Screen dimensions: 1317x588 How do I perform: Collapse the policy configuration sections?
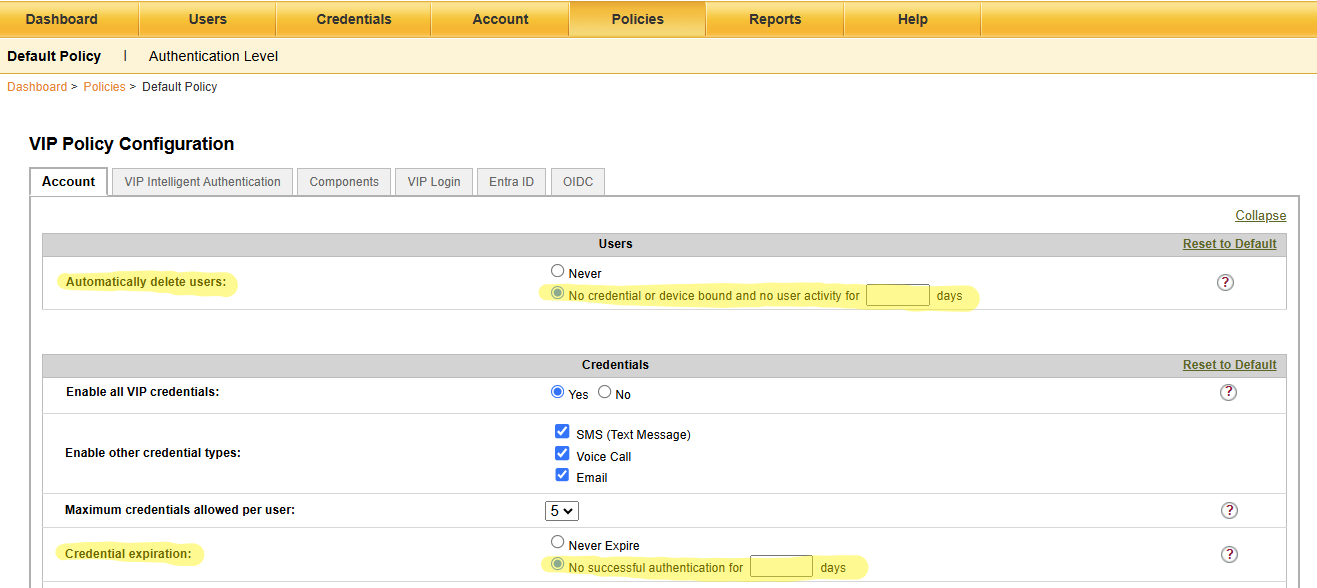tap(1260, 216)
